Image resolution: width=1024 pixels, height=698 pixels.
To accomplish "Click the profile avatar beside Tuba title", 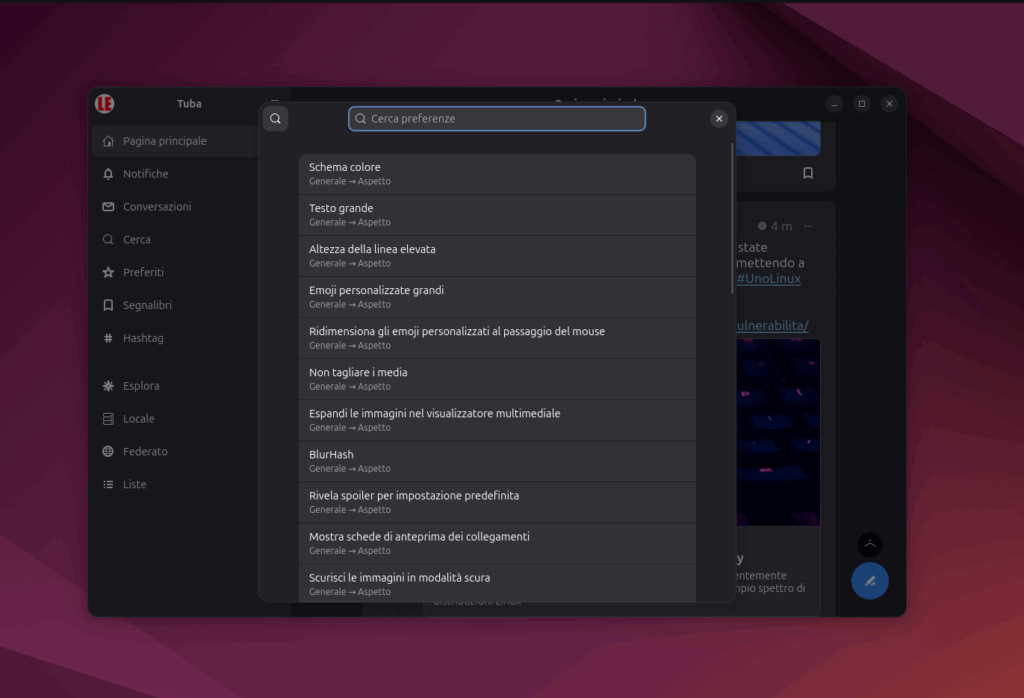I will pyautogui.click(x=105, y=104).
